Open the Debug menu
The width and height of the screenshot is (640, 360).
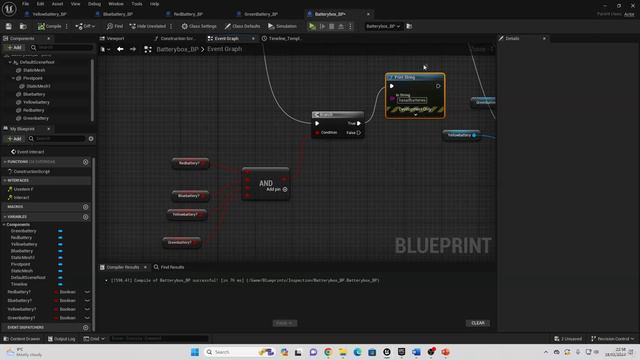pos(94,4)
